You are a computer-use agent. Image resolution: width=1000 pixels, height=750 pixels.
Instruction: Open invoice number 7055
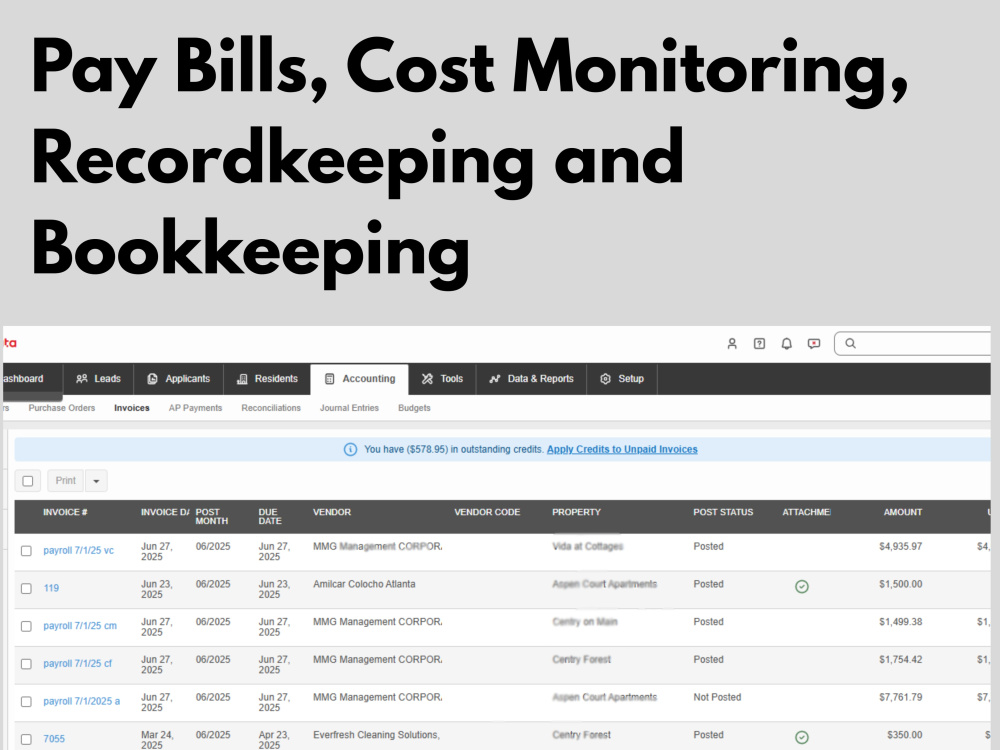(54, 739)
